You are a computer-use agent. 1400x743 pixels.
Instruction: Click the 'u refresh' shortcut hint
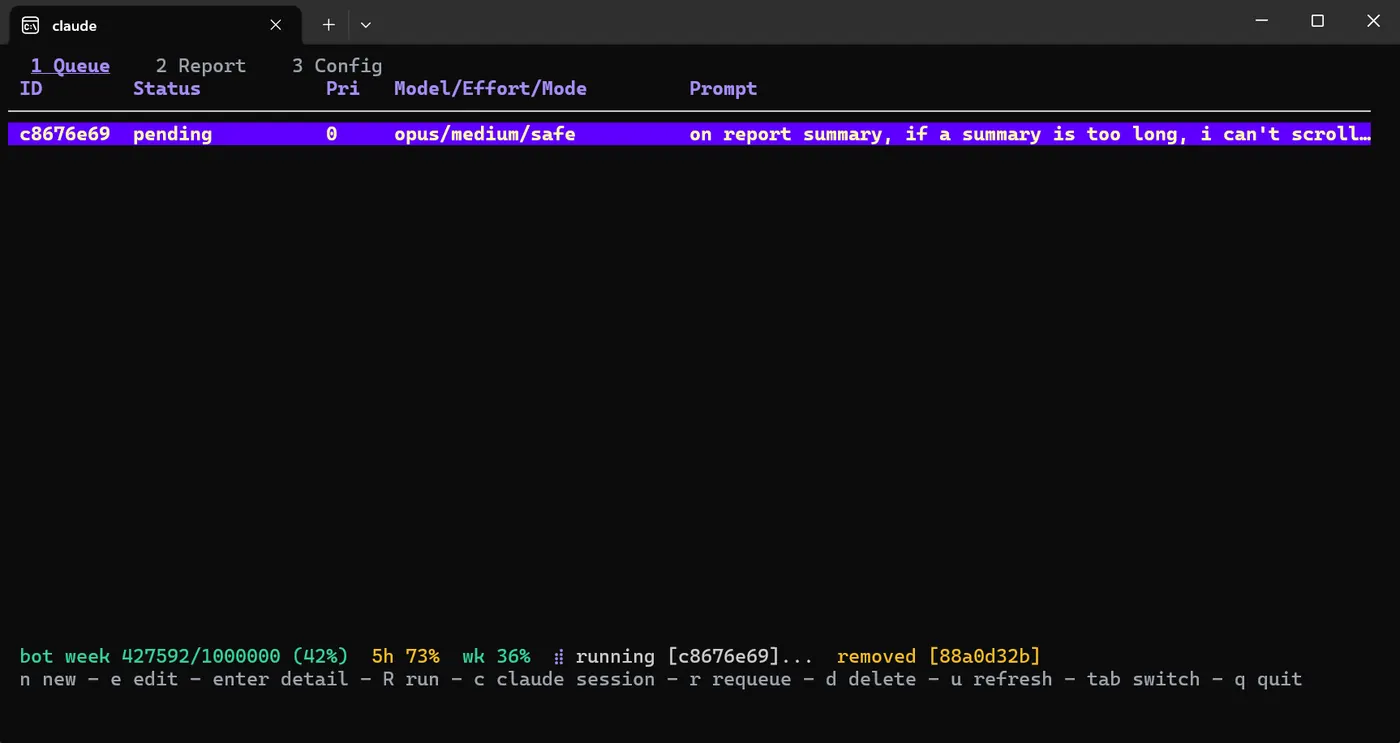(1000, 679)
